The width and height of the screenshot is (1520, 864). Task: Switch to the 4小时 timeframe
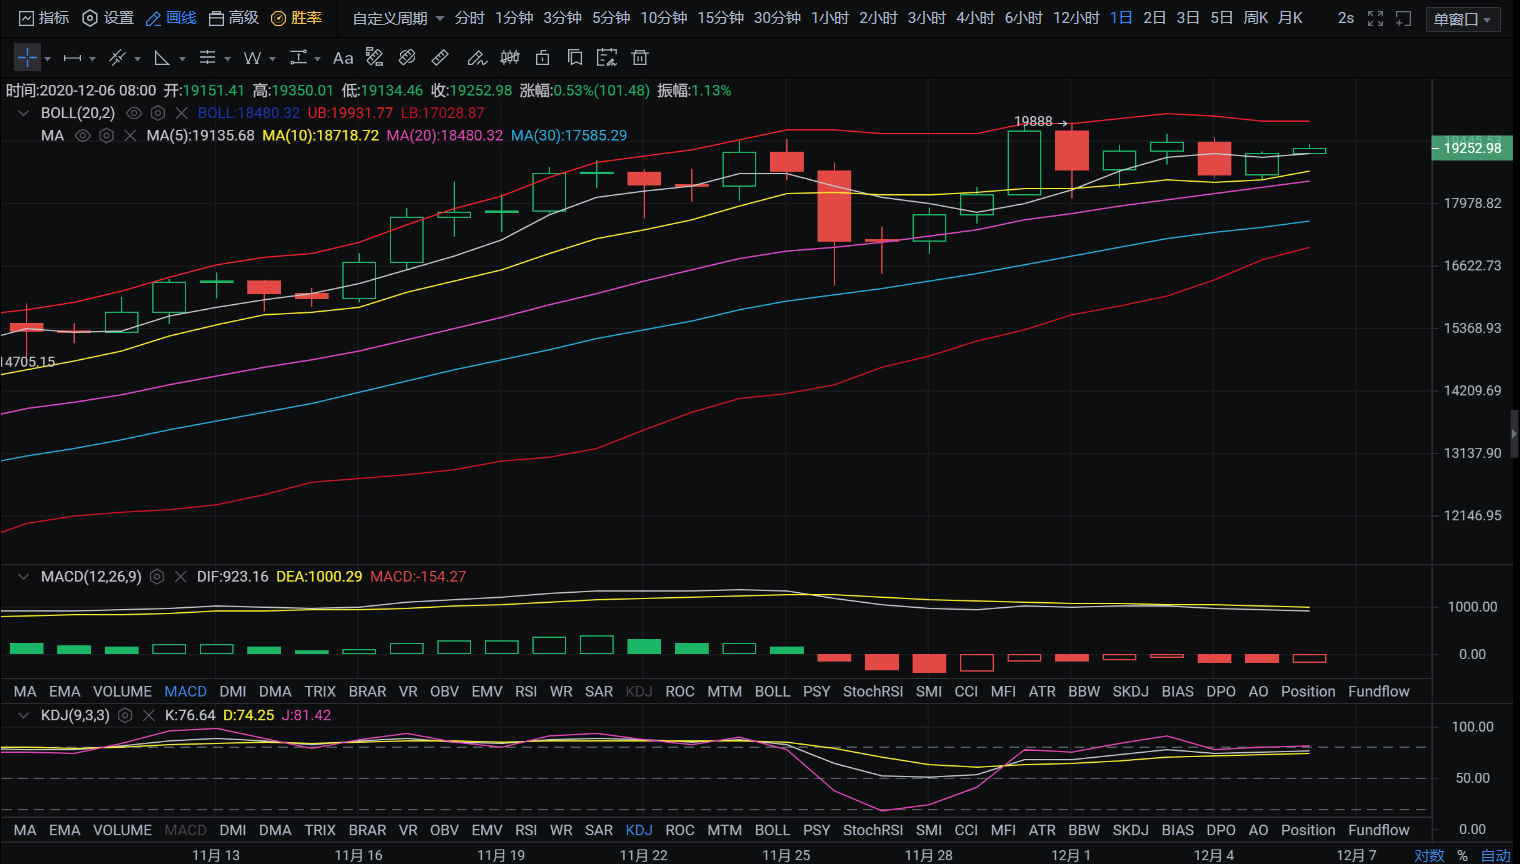point(974,18)
